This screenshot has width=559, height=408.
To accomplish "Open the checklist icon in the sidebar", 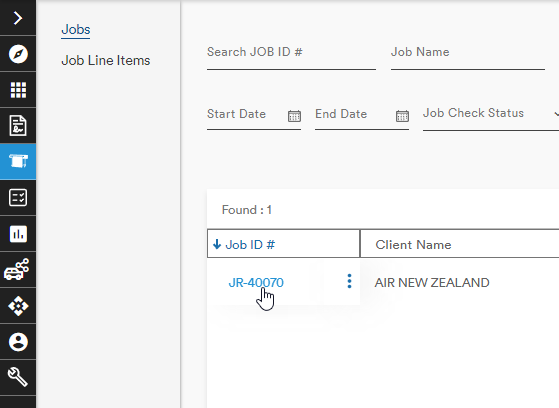I will coord(18,198).
